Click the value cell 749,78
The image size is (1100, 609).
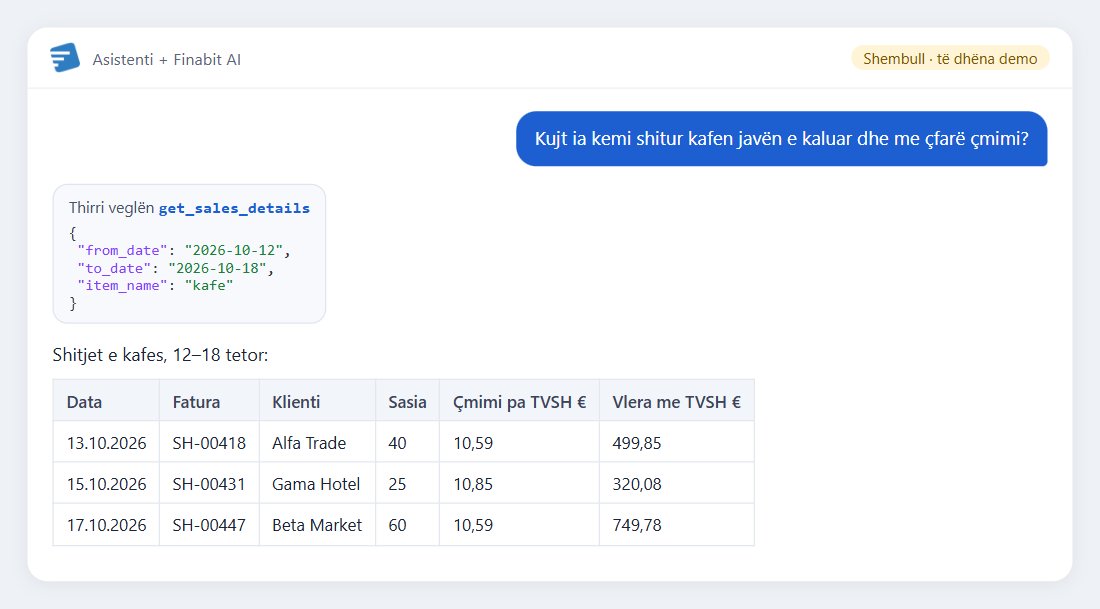677,525
